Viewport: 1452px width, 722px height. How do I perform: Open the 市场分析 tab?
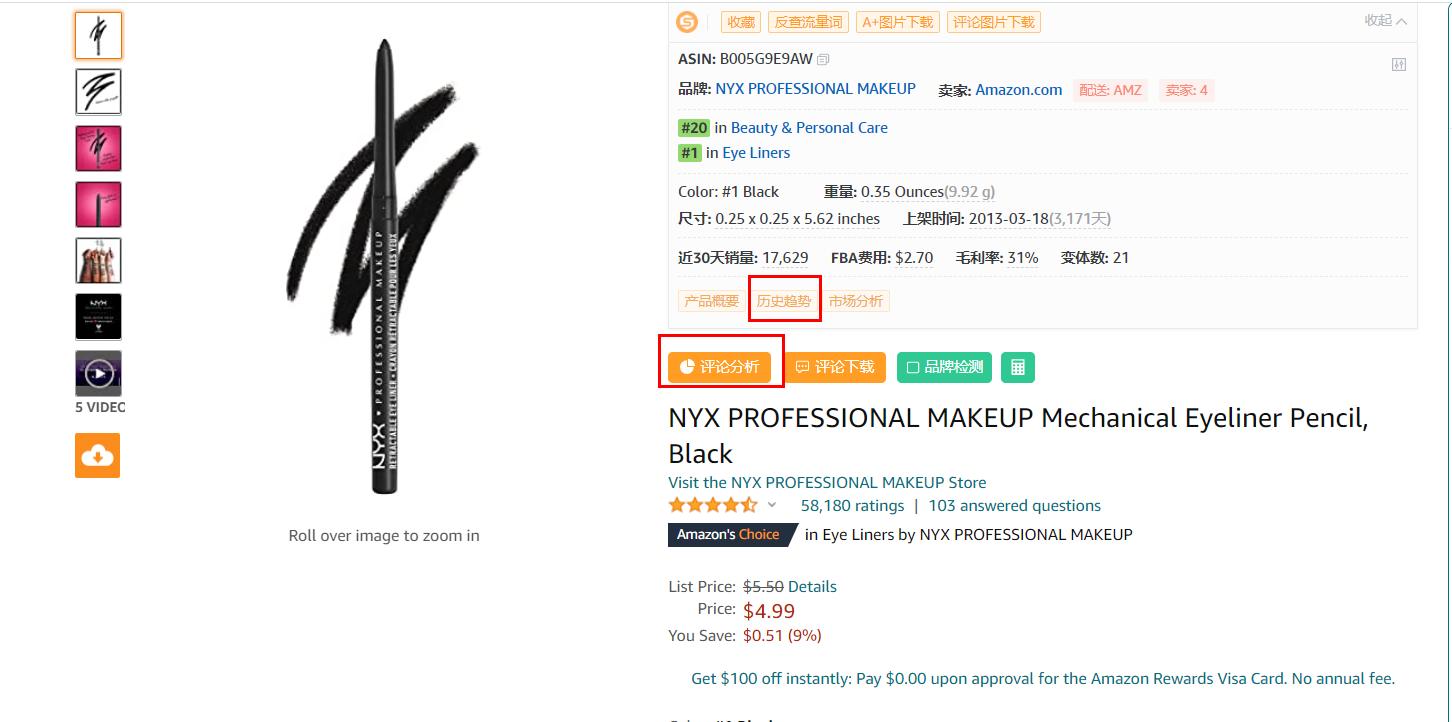856,301
